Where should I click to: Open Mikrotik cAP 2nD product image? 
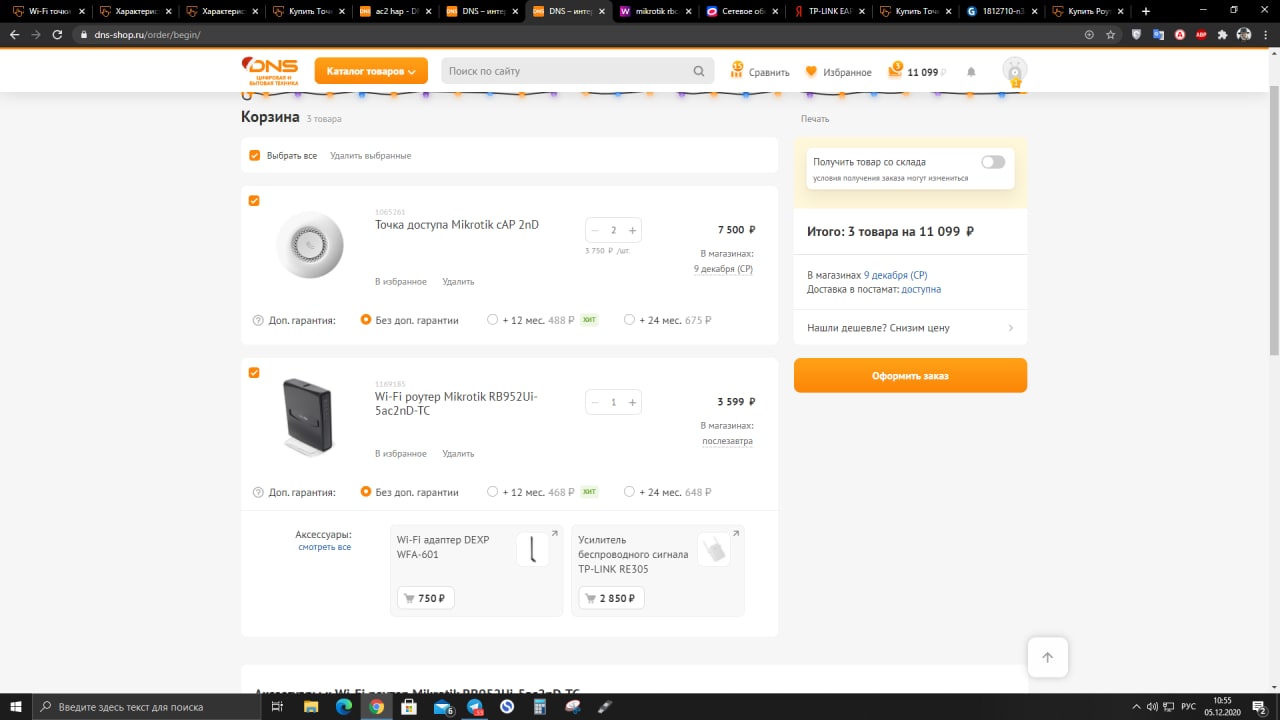310,245
